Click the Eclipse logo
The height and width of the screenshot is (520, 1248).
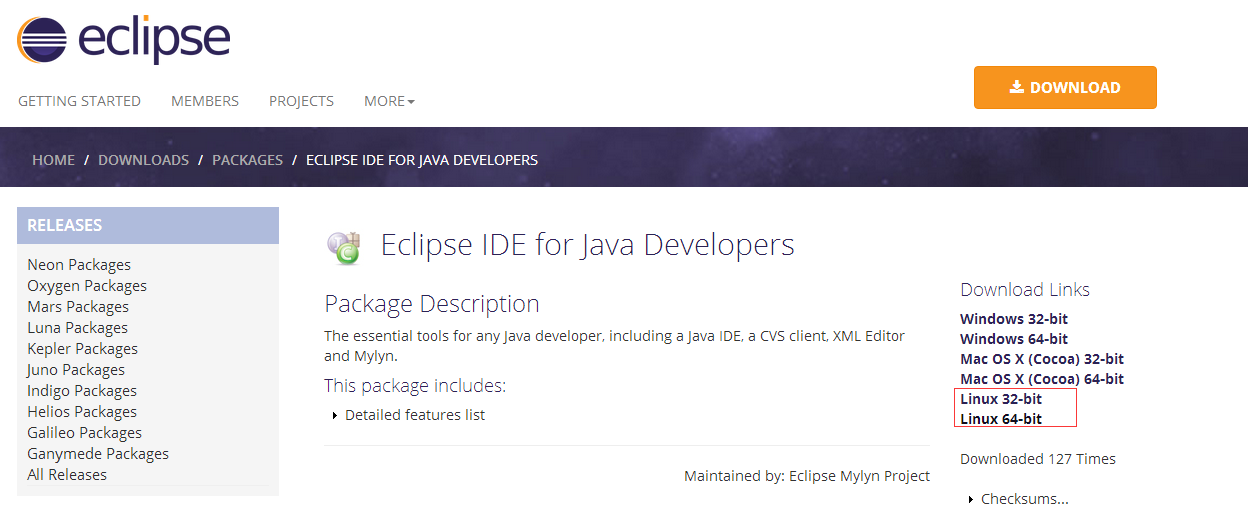tap(124, 38)
